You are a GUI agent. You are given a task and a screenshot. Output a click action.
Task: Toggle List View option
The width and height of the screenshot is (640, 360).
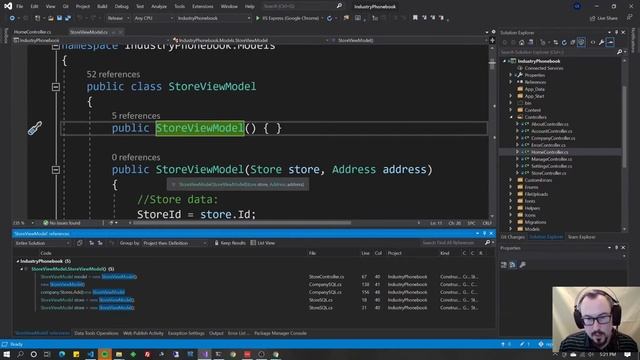coord(262,243)
